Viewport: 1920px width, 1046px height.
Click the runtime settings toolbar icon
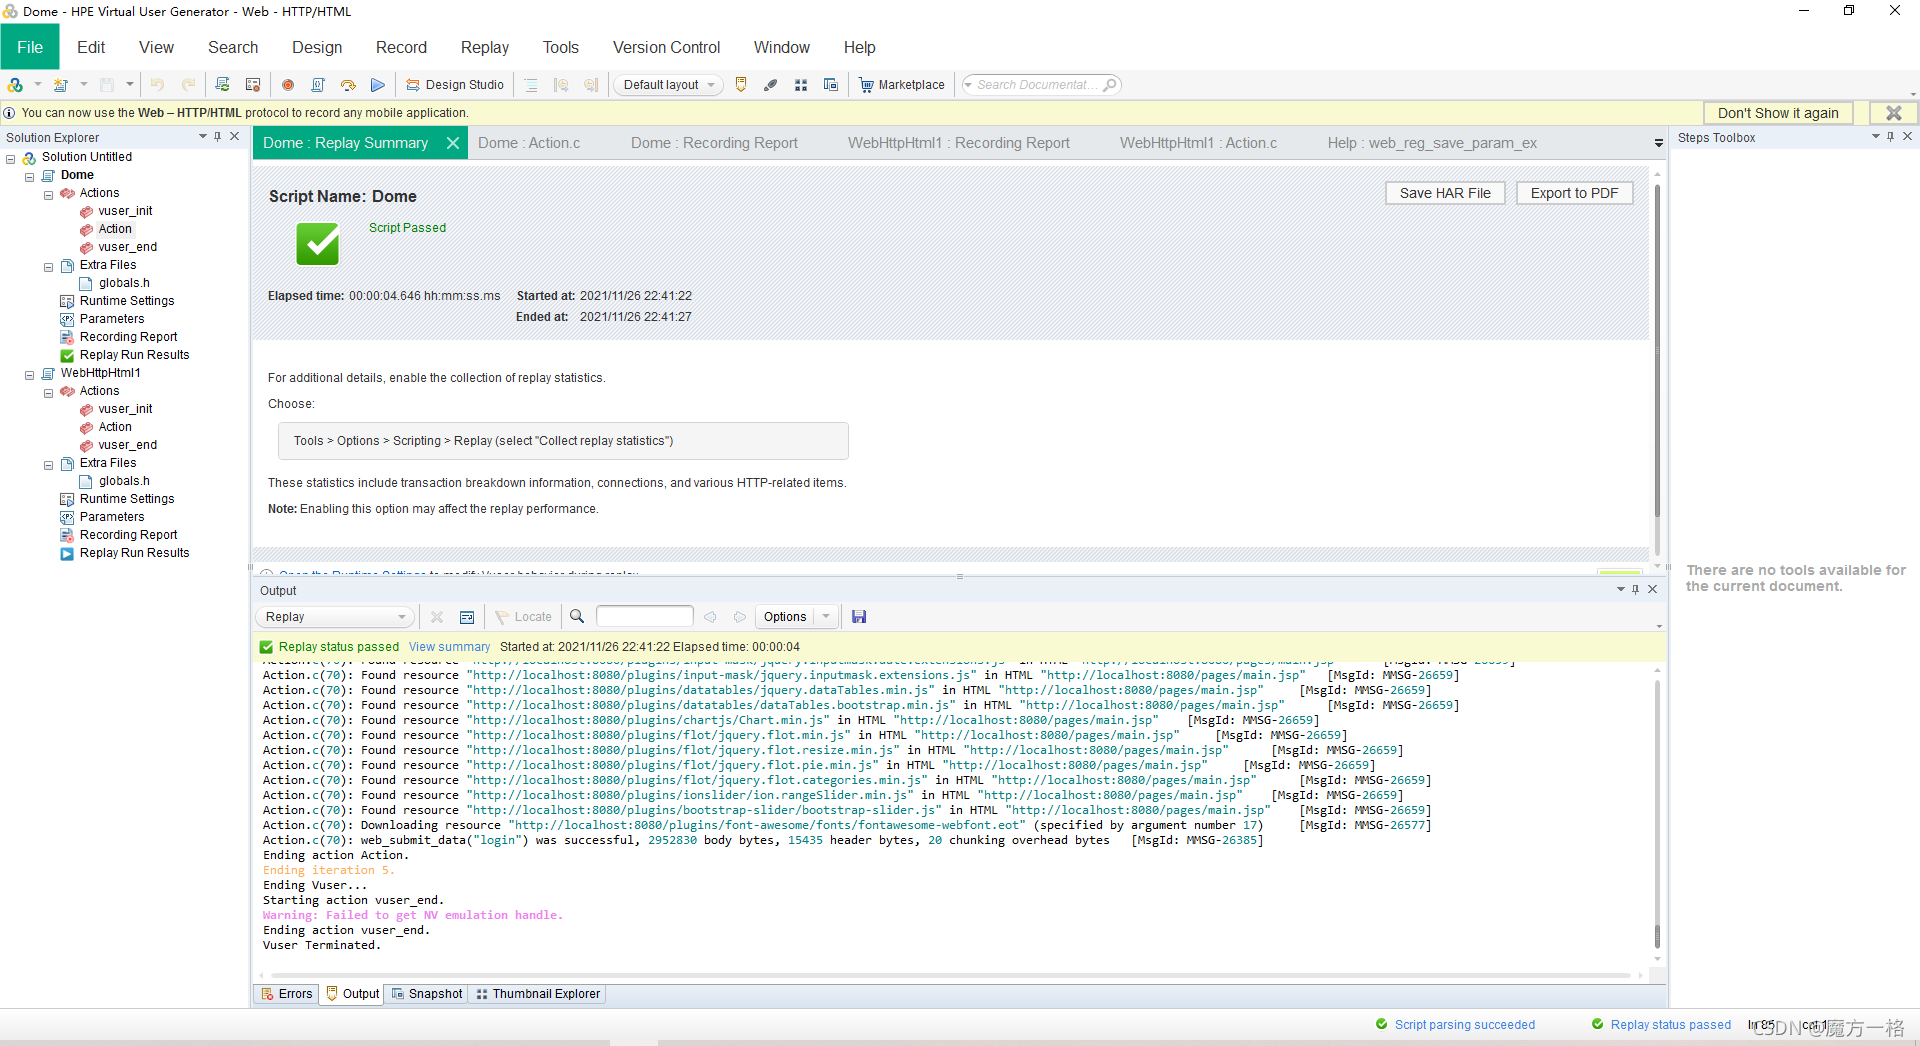253,85
